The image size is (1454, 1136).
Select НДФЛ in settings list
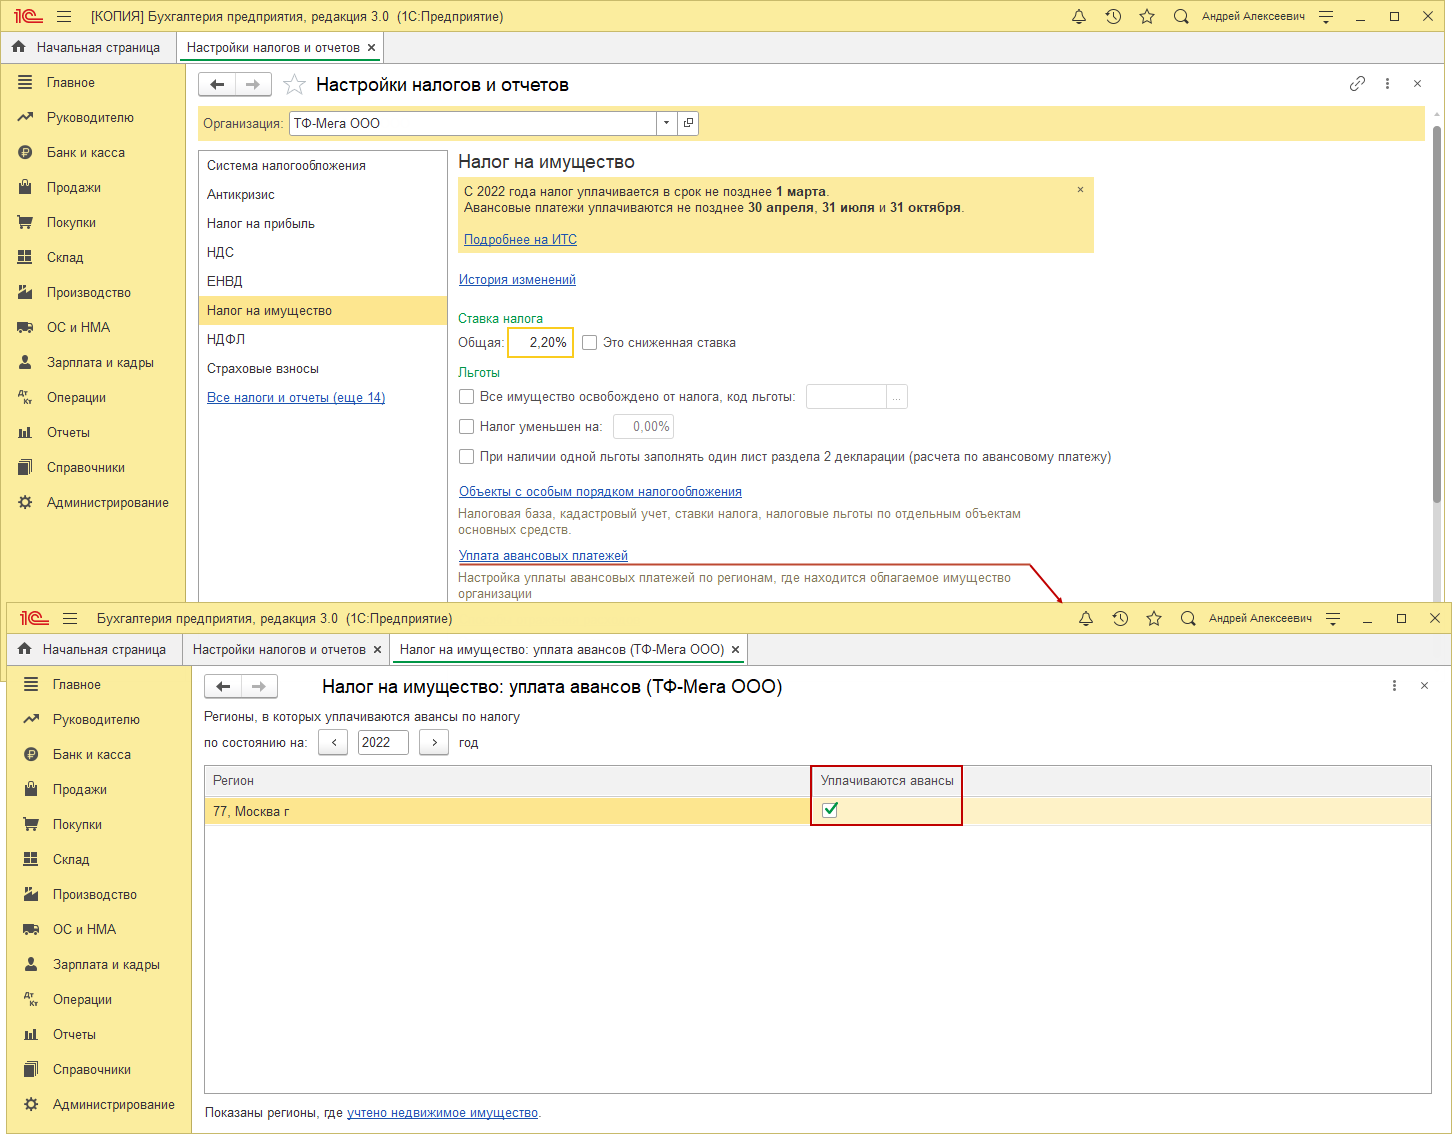323,340
